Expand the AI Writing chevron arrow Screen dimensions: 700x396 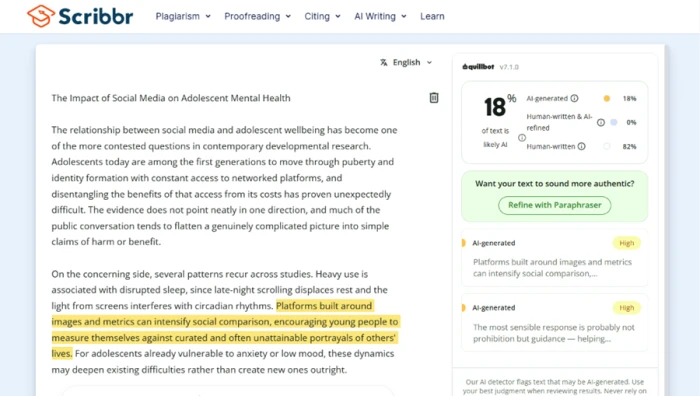404,17
